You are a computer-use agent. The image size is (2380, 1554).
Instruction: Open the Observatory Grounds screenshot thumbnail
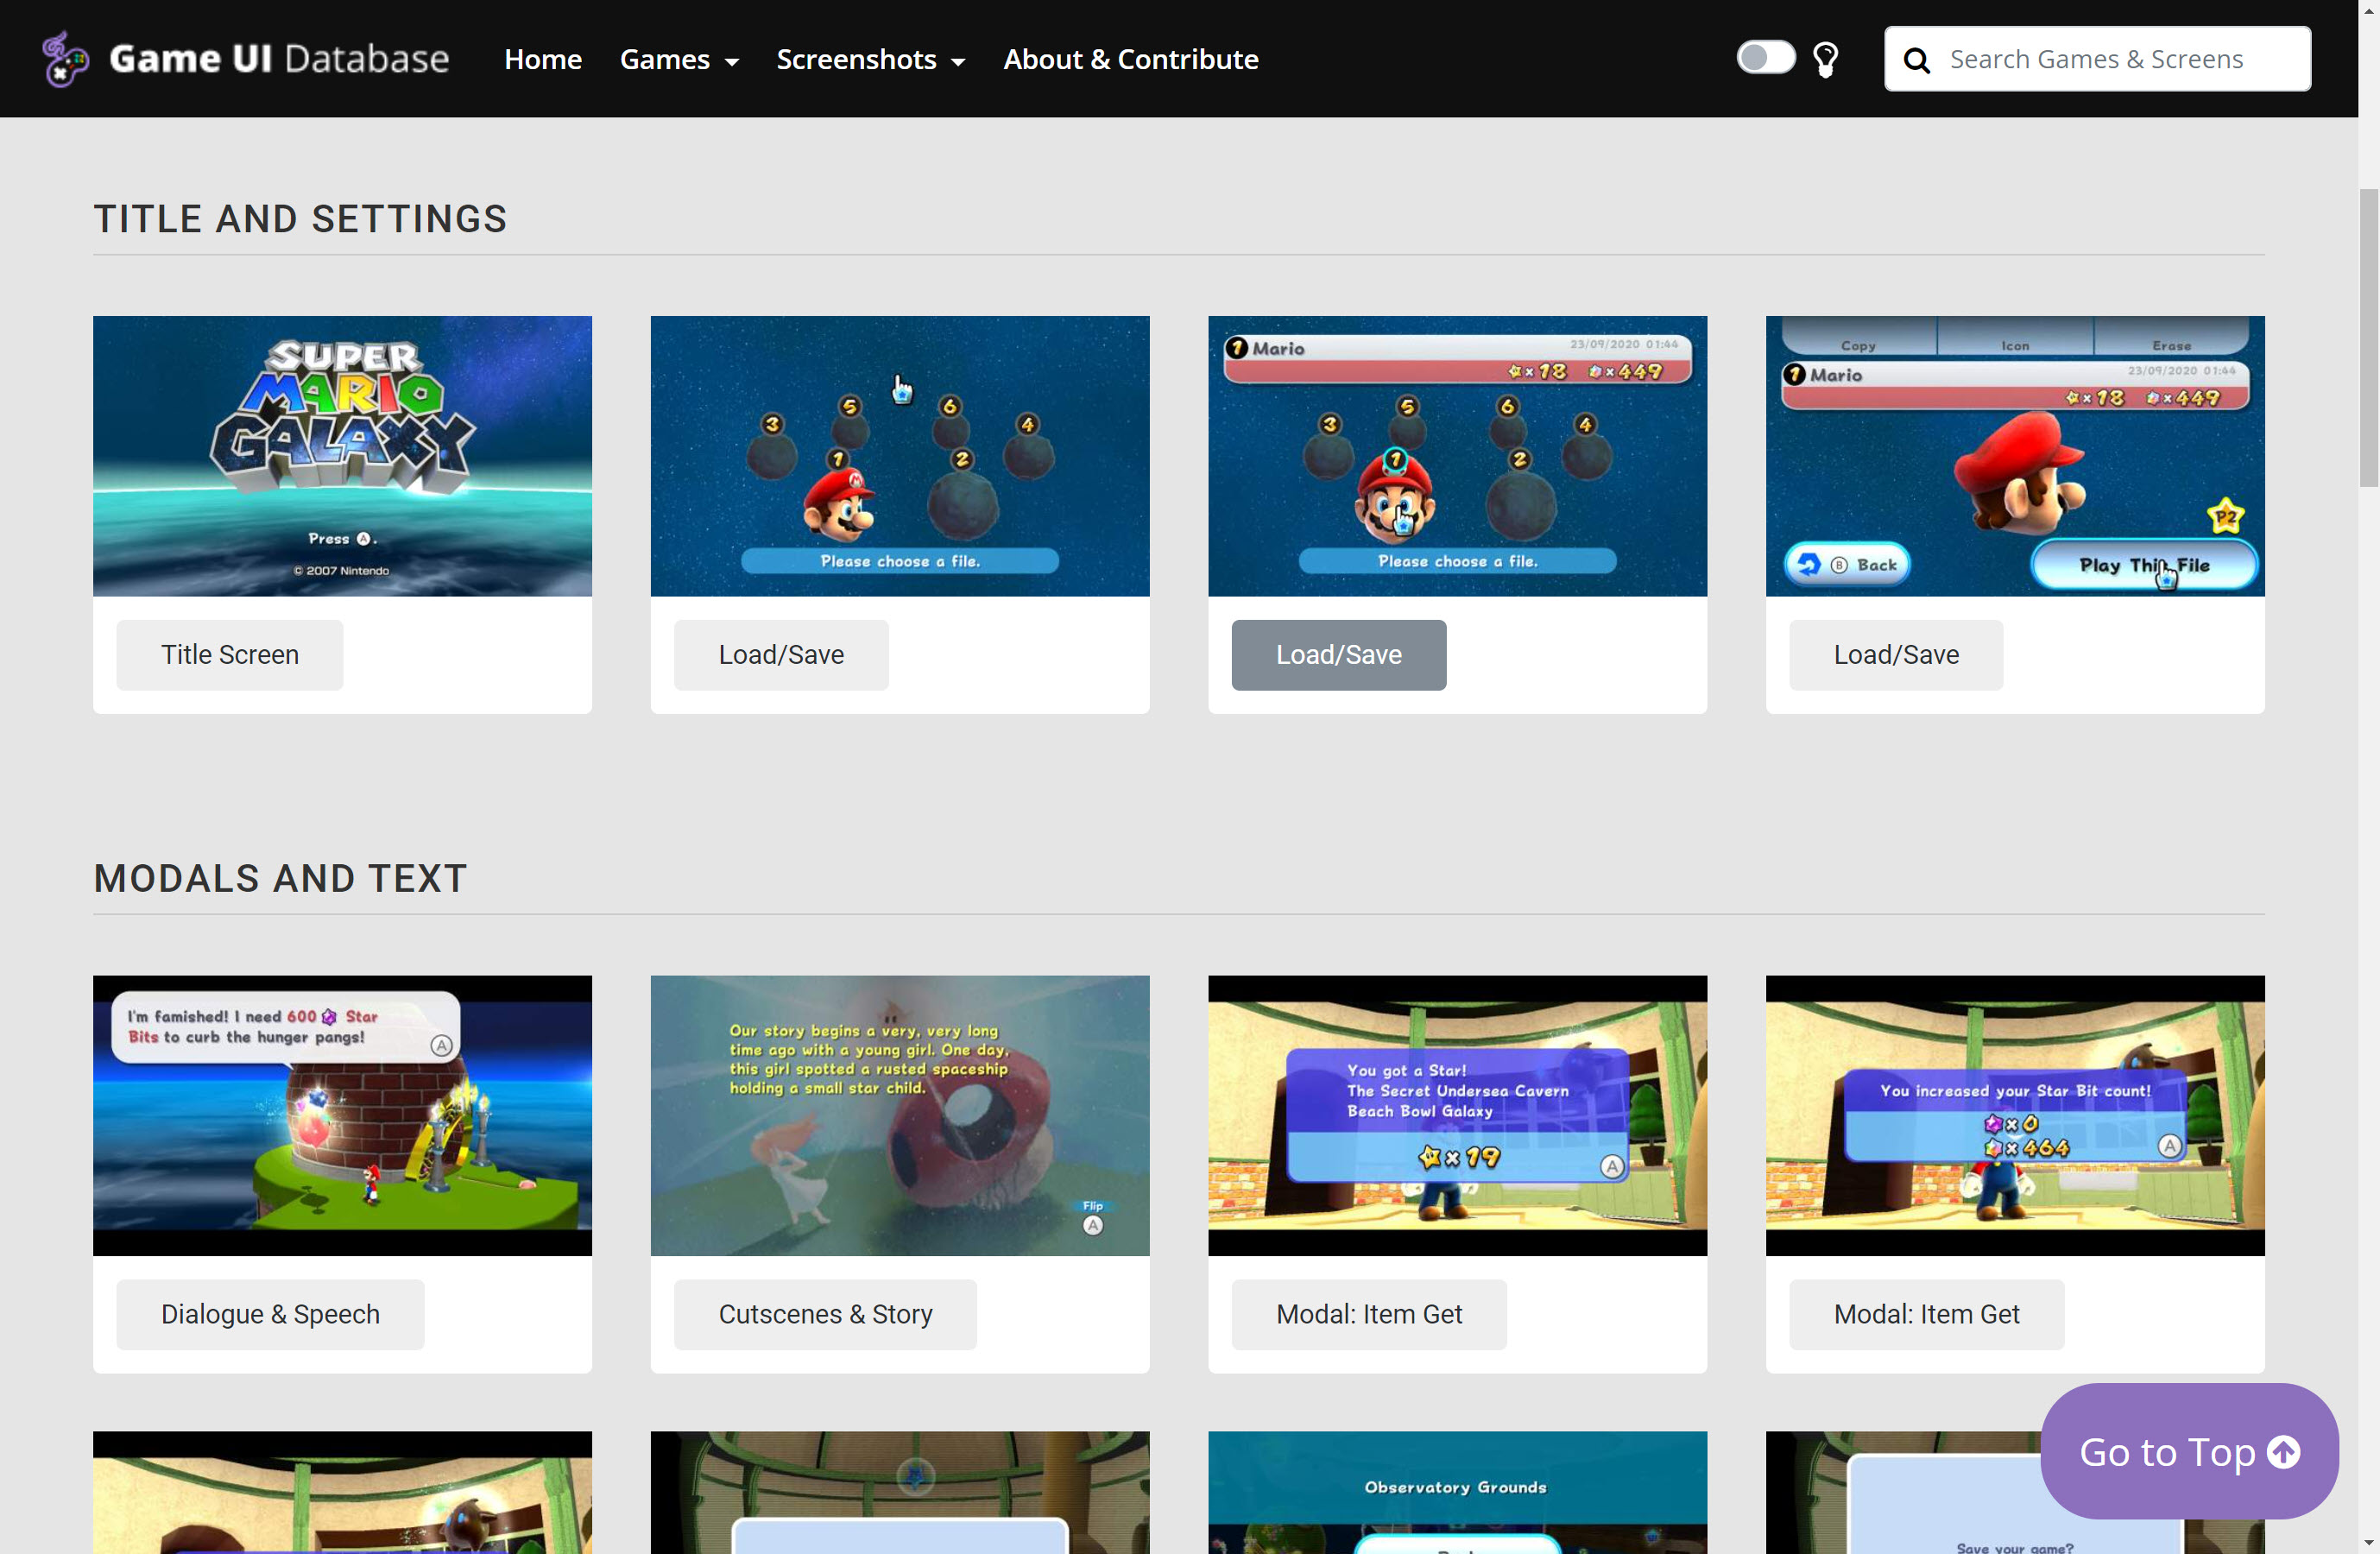[x=1457, y=1491]
